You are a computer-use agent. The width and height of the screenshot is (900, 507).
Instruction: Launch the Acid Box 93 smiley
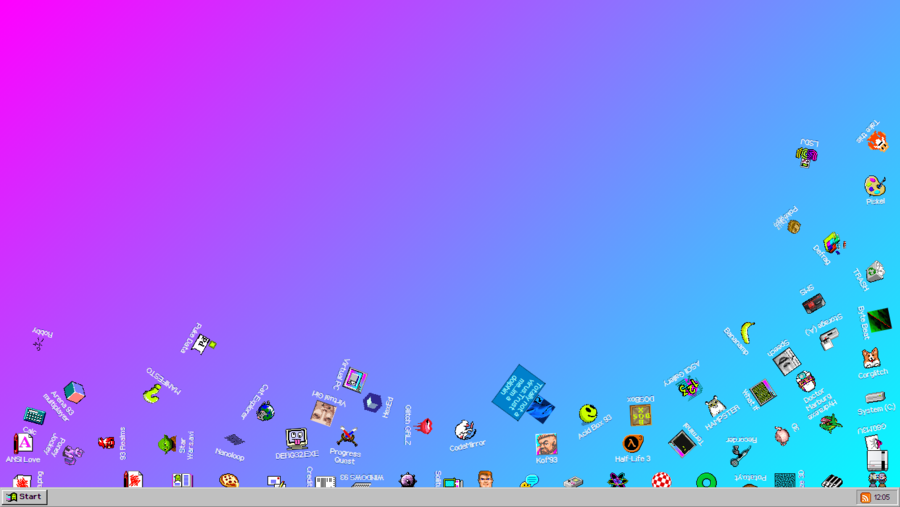[588, 413]
